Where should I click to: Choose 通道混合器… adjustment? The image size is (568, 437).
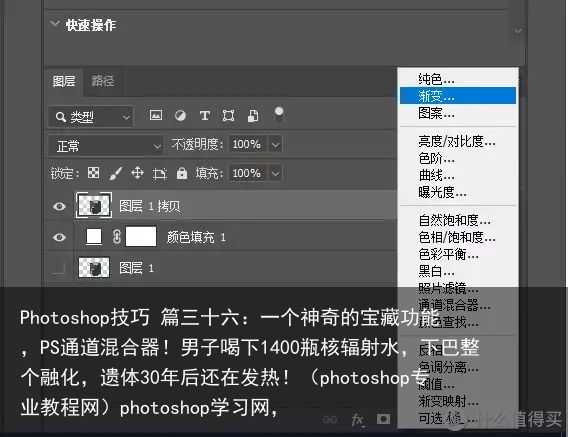click(x=458, y=305)
